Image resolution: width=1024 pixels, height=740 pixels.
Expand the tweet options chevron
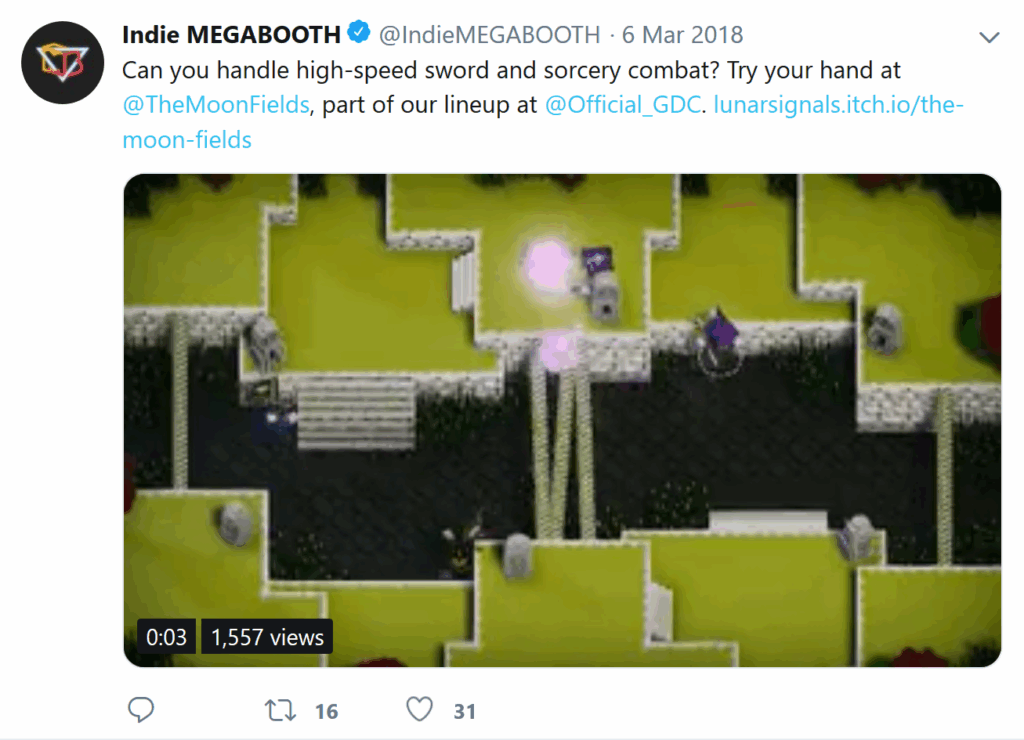pyautogui.click(x=989, y=37)
